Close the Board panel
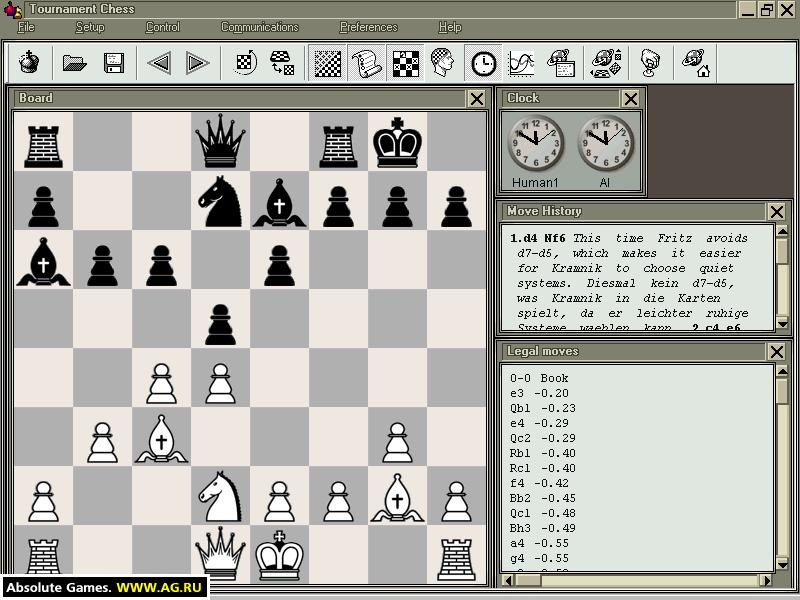Viewport: 800px width, 600px height. click(x=477, y=98)
